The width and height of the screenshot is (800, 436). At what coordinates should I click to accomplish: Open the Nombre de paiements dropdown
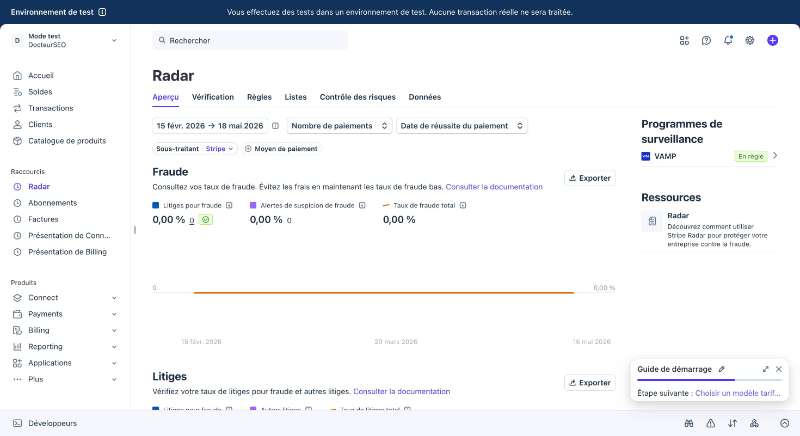pos(339,125)
